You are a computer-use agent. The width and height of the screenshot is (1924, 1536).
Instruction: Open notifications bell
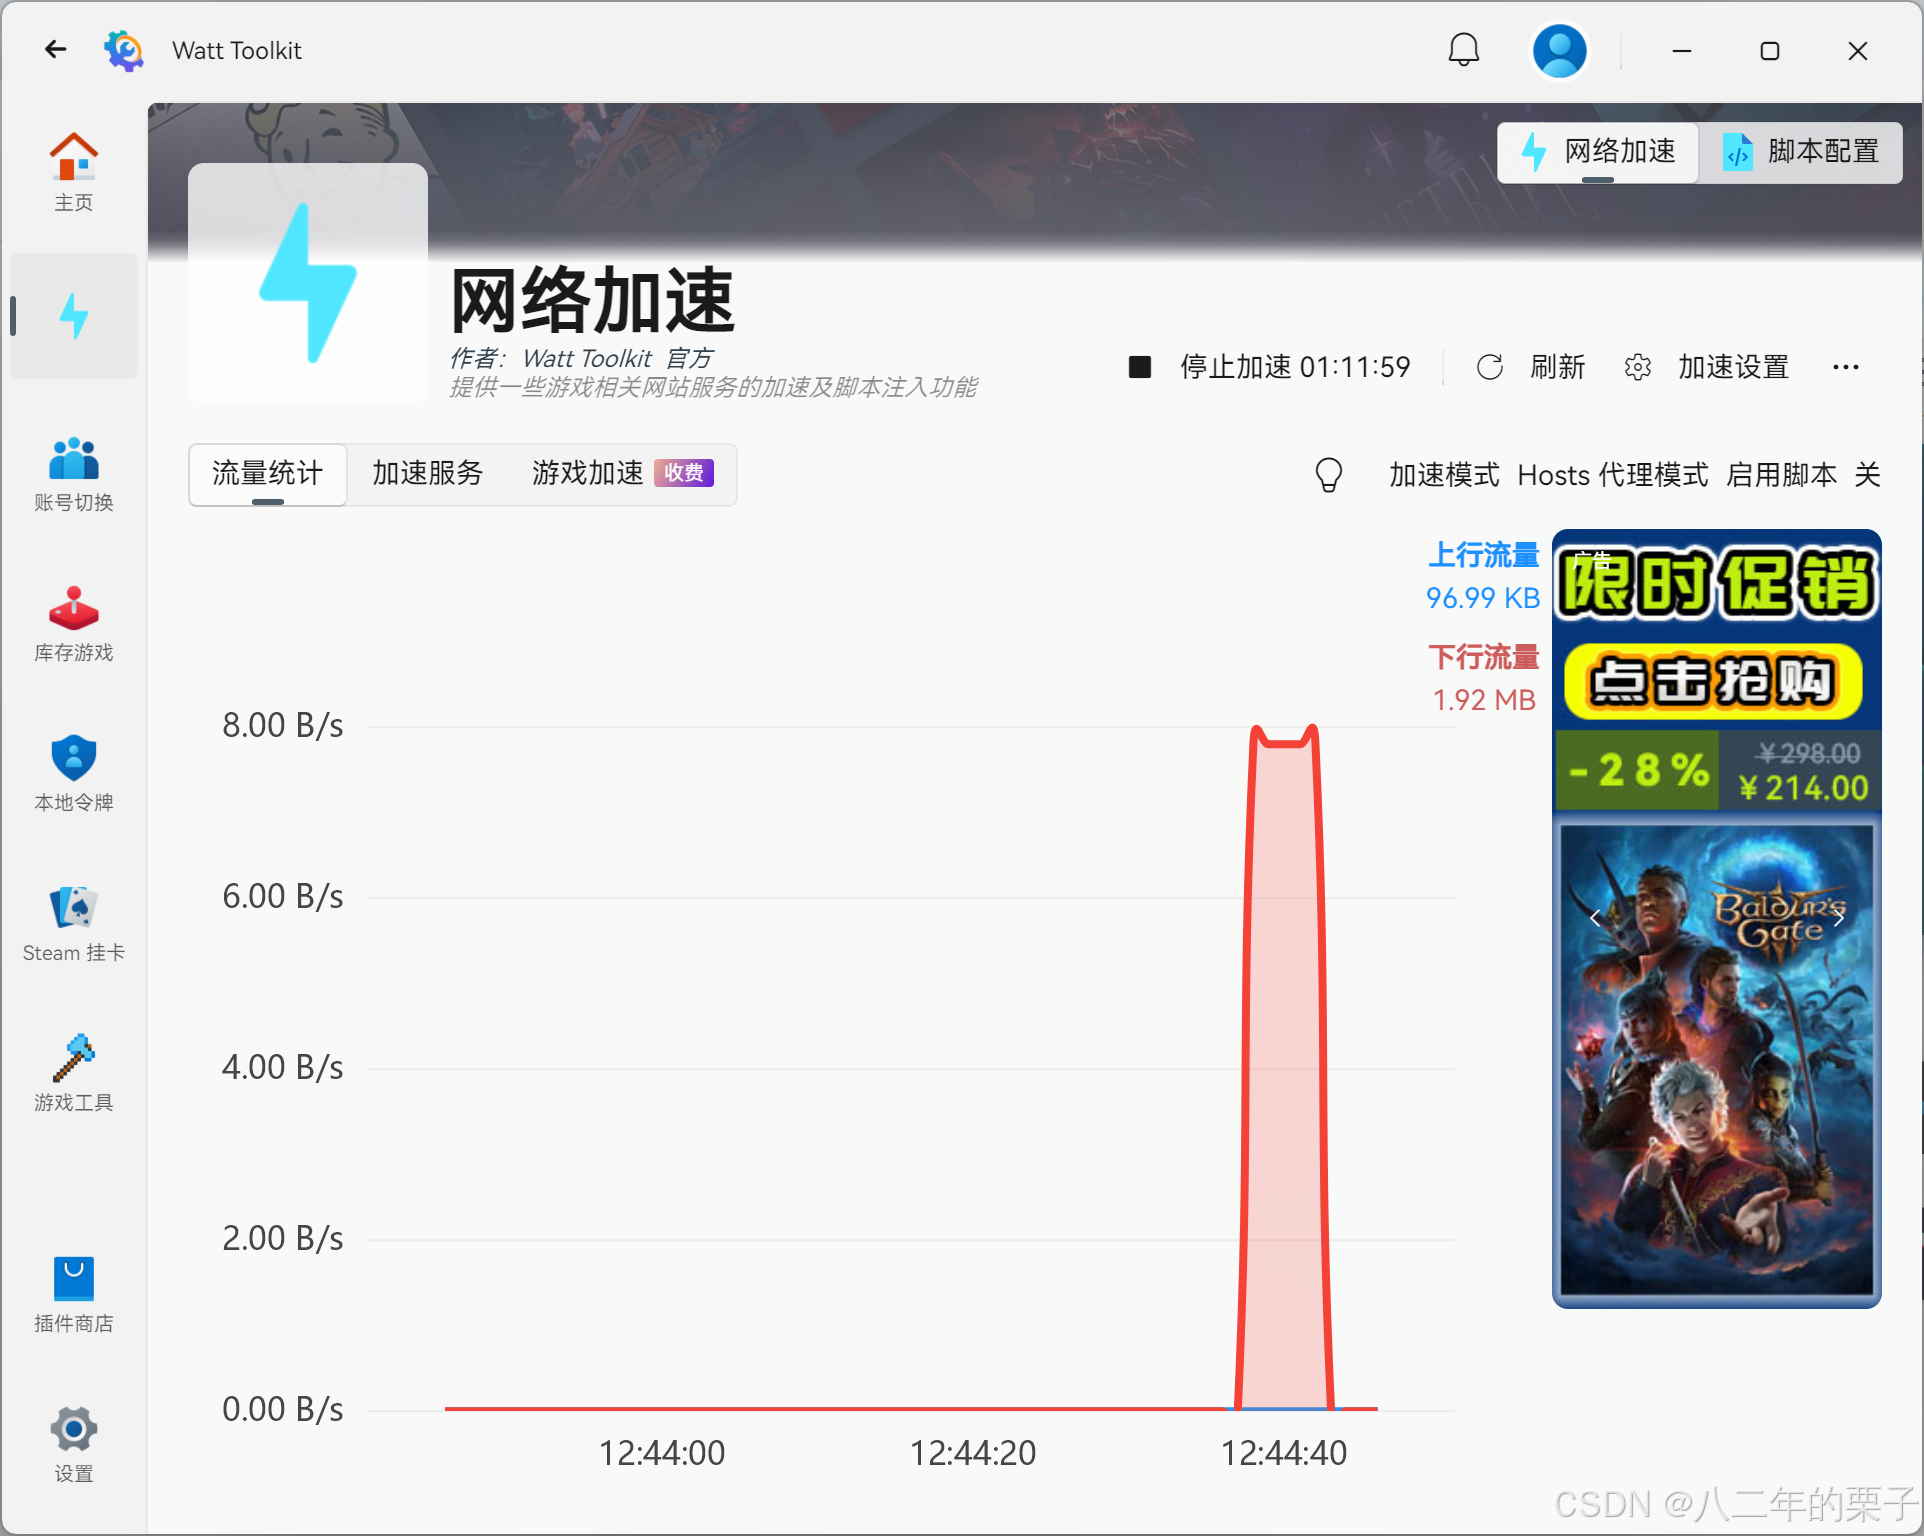1463,49
